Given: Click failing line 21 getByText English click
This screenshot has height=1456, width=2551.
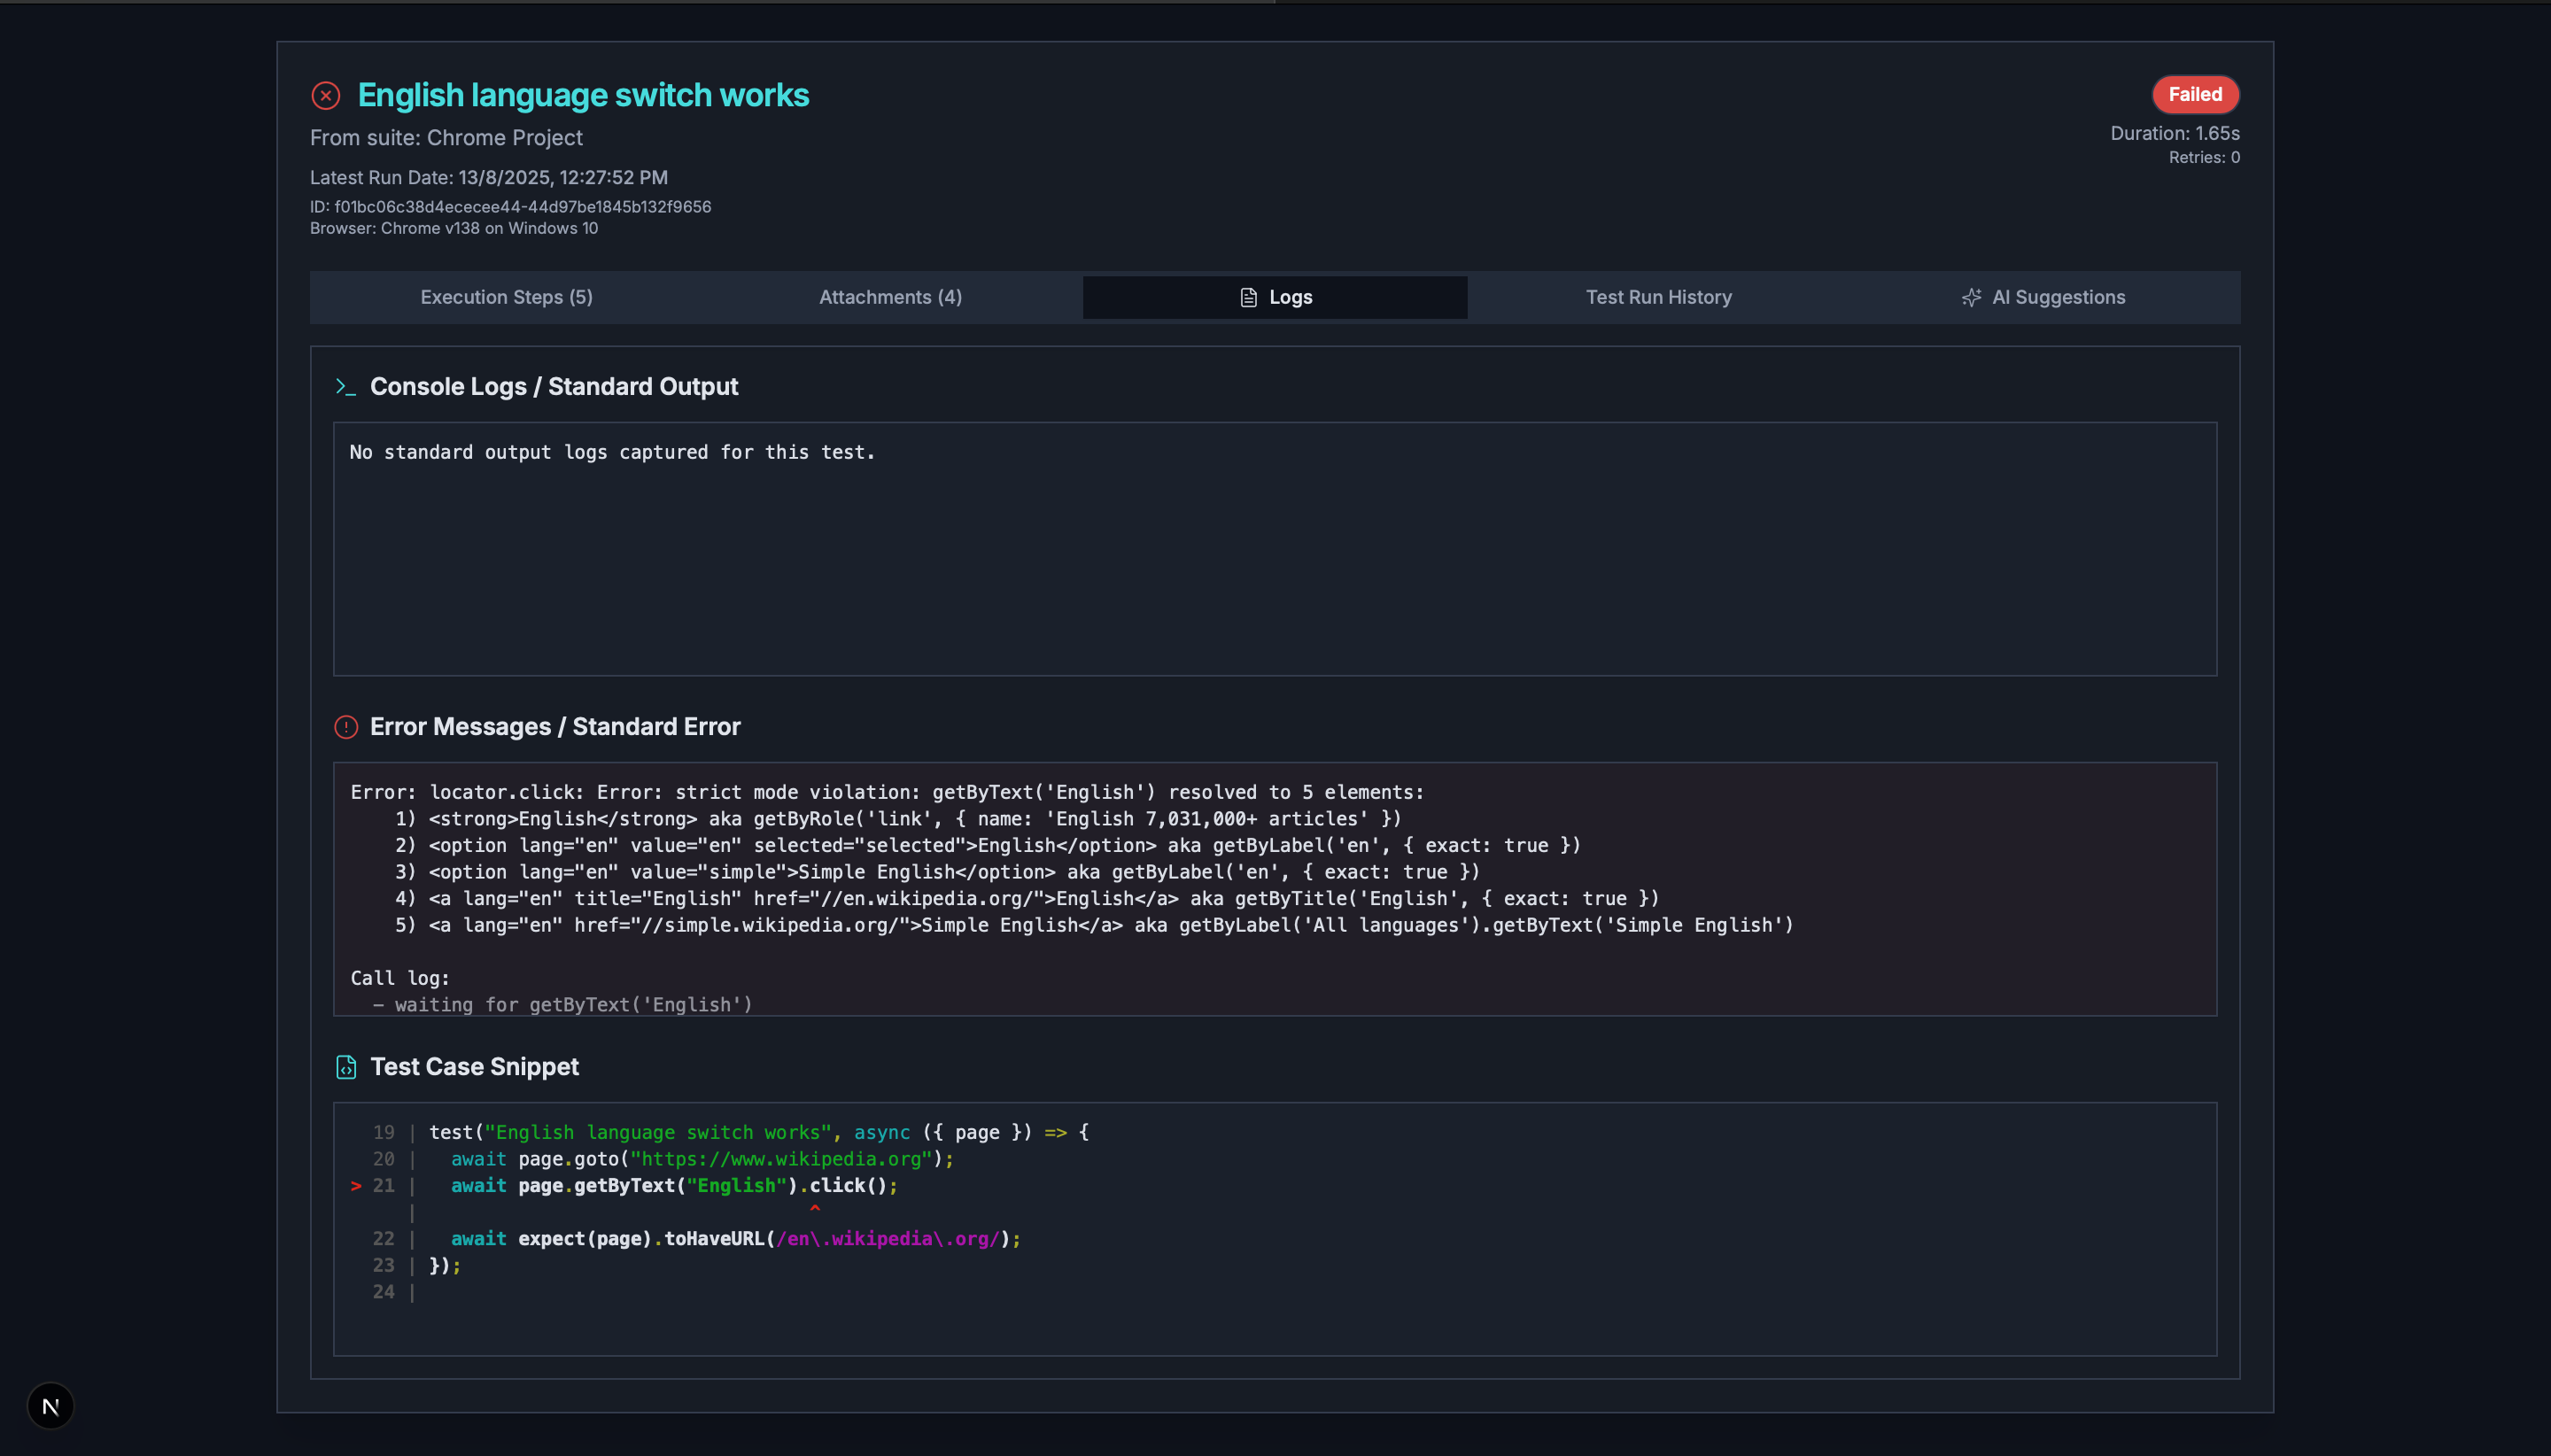Looking at the screenshot, I should click(x=674, y=1186).
